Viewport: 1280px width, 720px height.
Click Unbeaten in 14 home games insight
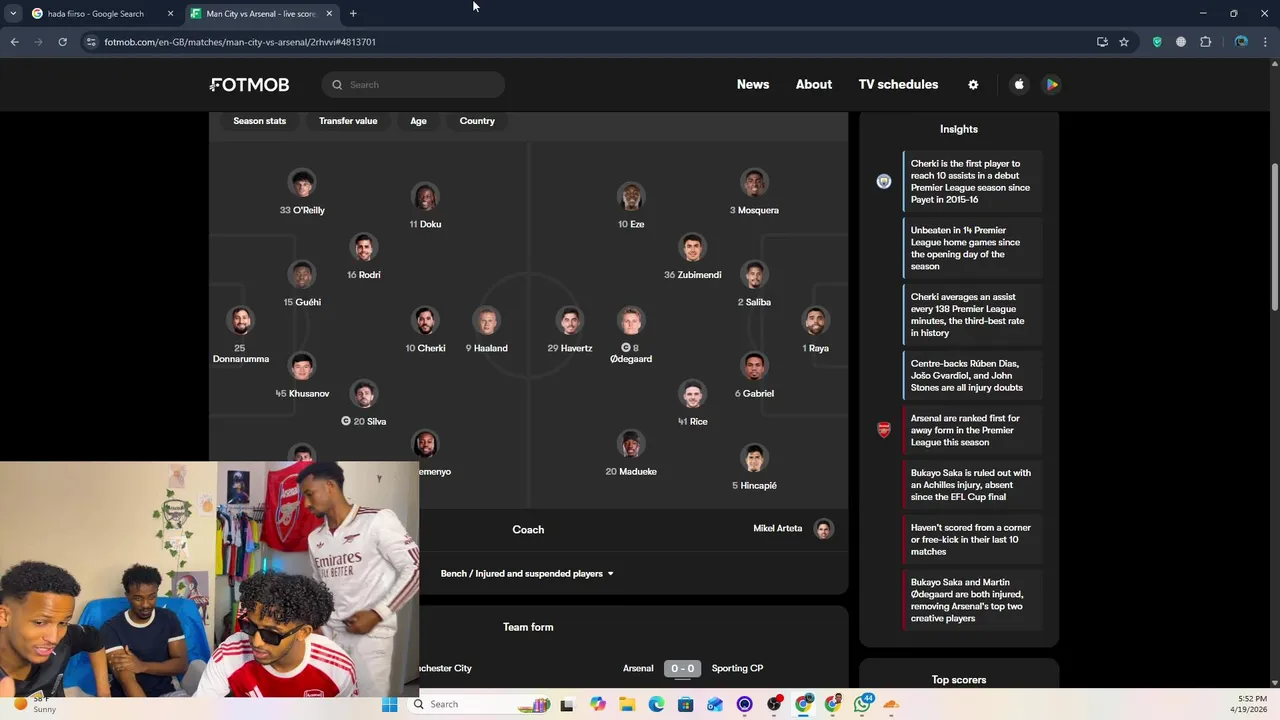[971, 248]
